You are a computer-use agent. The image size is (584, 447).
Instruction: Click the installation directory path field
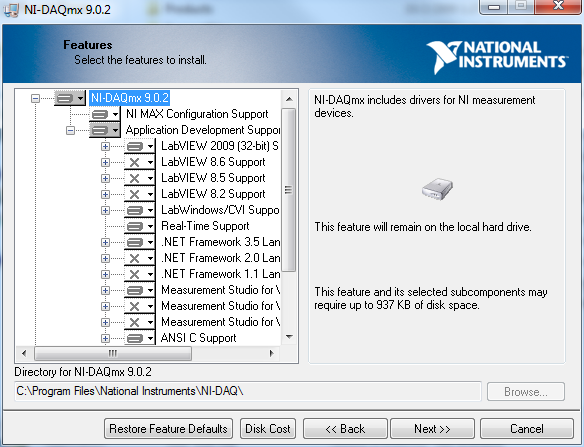(248, 391)
